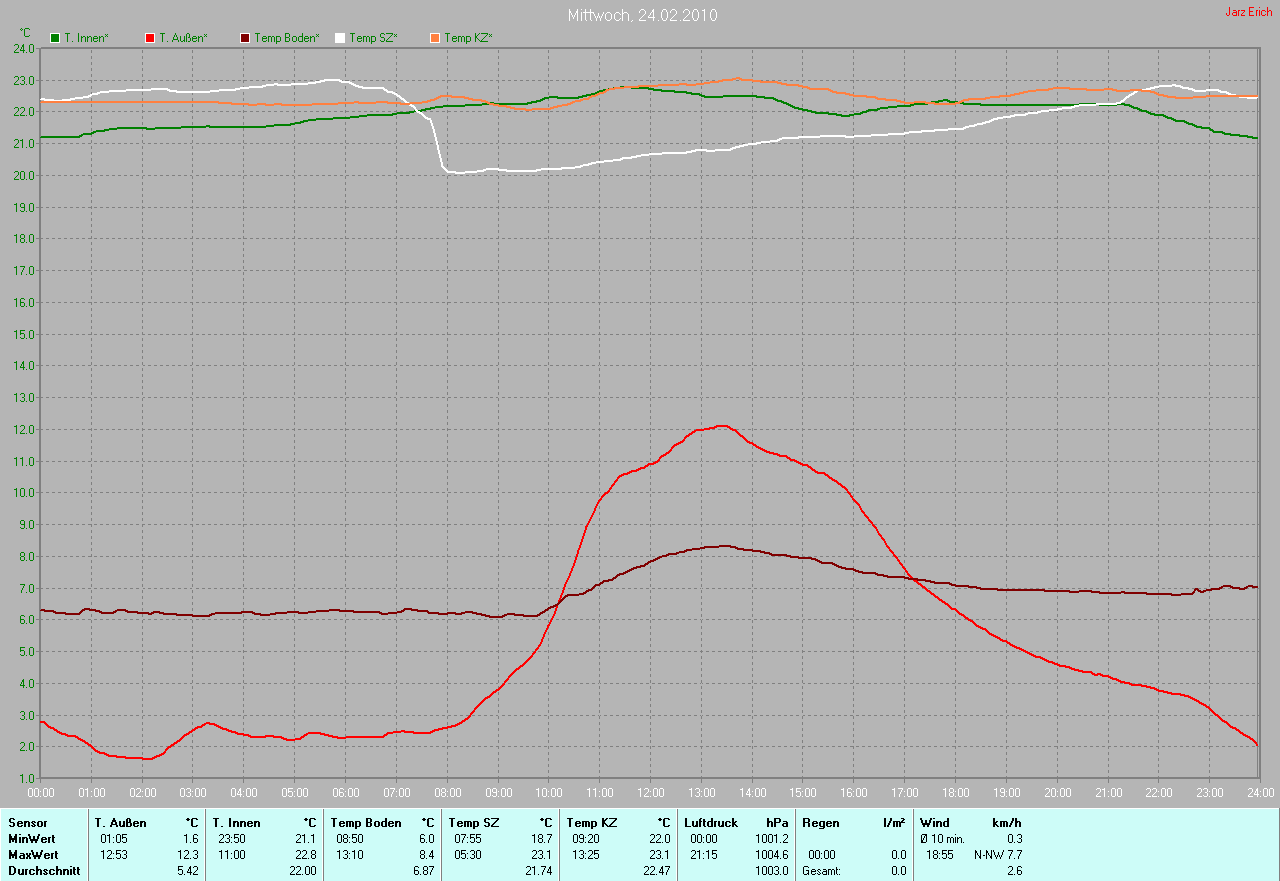Viewport: 1280px width, 881px height.
Task: Click the Luftdruck average 1003.0
Action: [x=771, y=871]
